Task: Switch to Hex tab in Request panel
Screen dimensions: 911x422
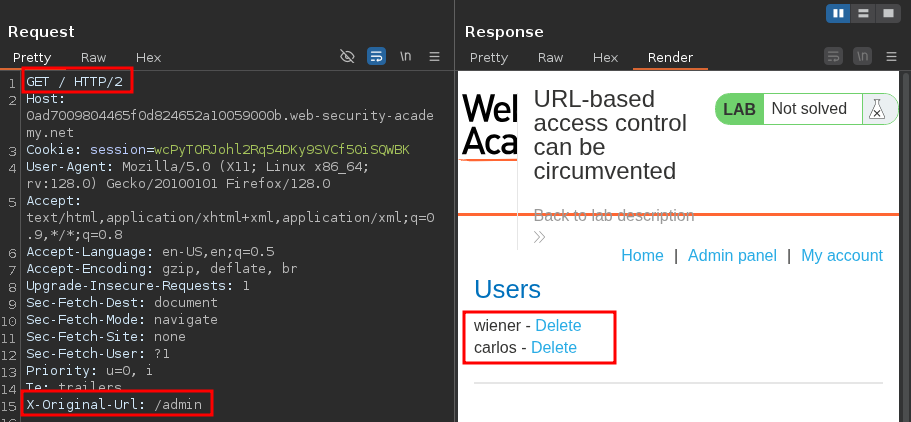Action: point(148,58)
